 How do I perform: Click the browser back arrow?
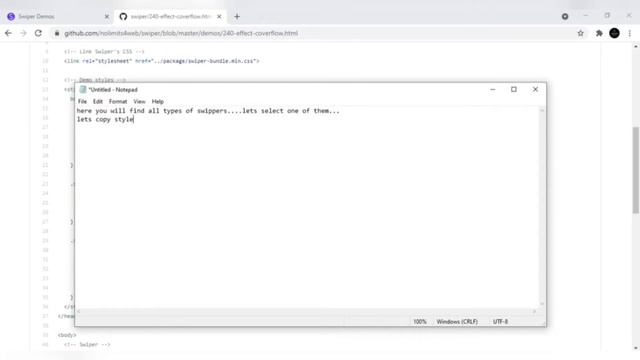click(9, 33)
